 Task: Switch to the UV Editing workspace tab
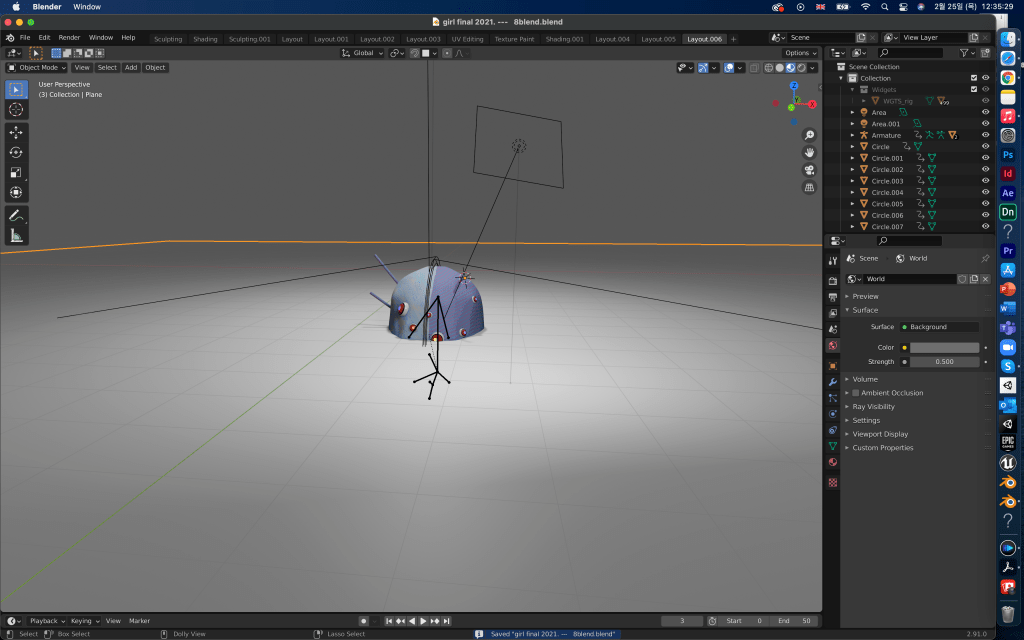click(x=467, y=39)
